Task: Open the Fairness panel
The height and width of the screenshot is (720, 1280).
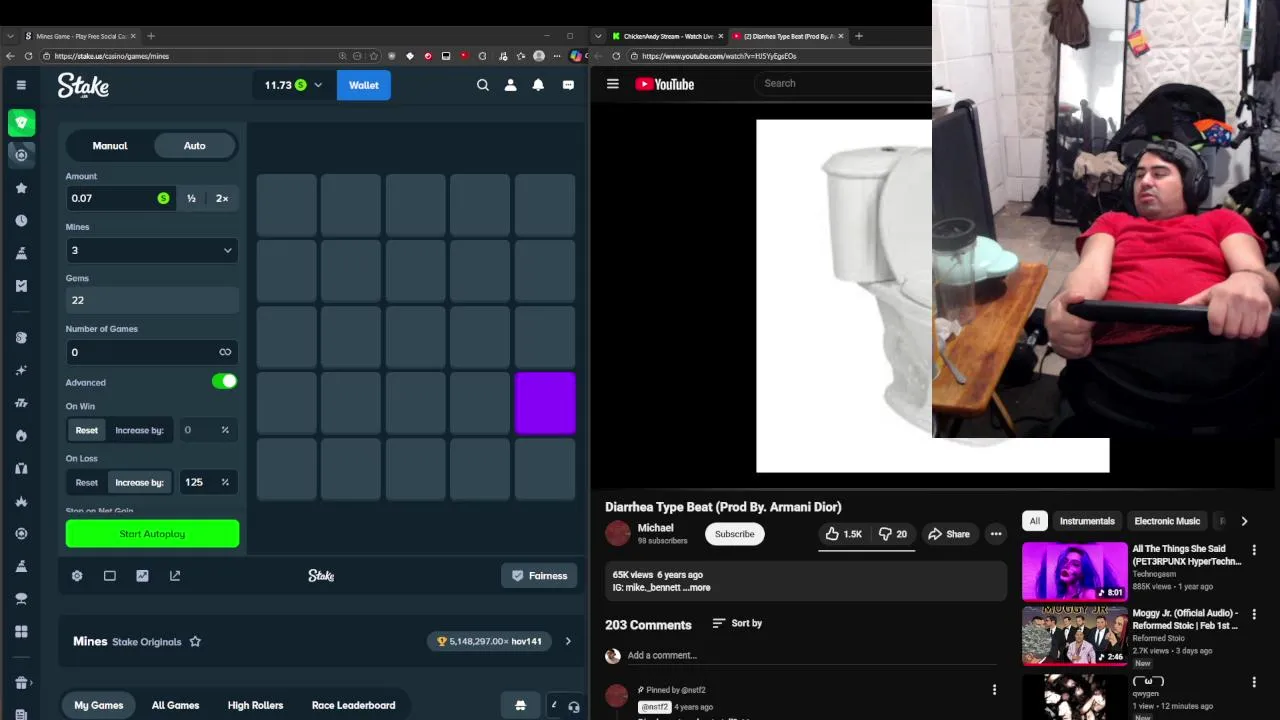Action: (539, 576)
